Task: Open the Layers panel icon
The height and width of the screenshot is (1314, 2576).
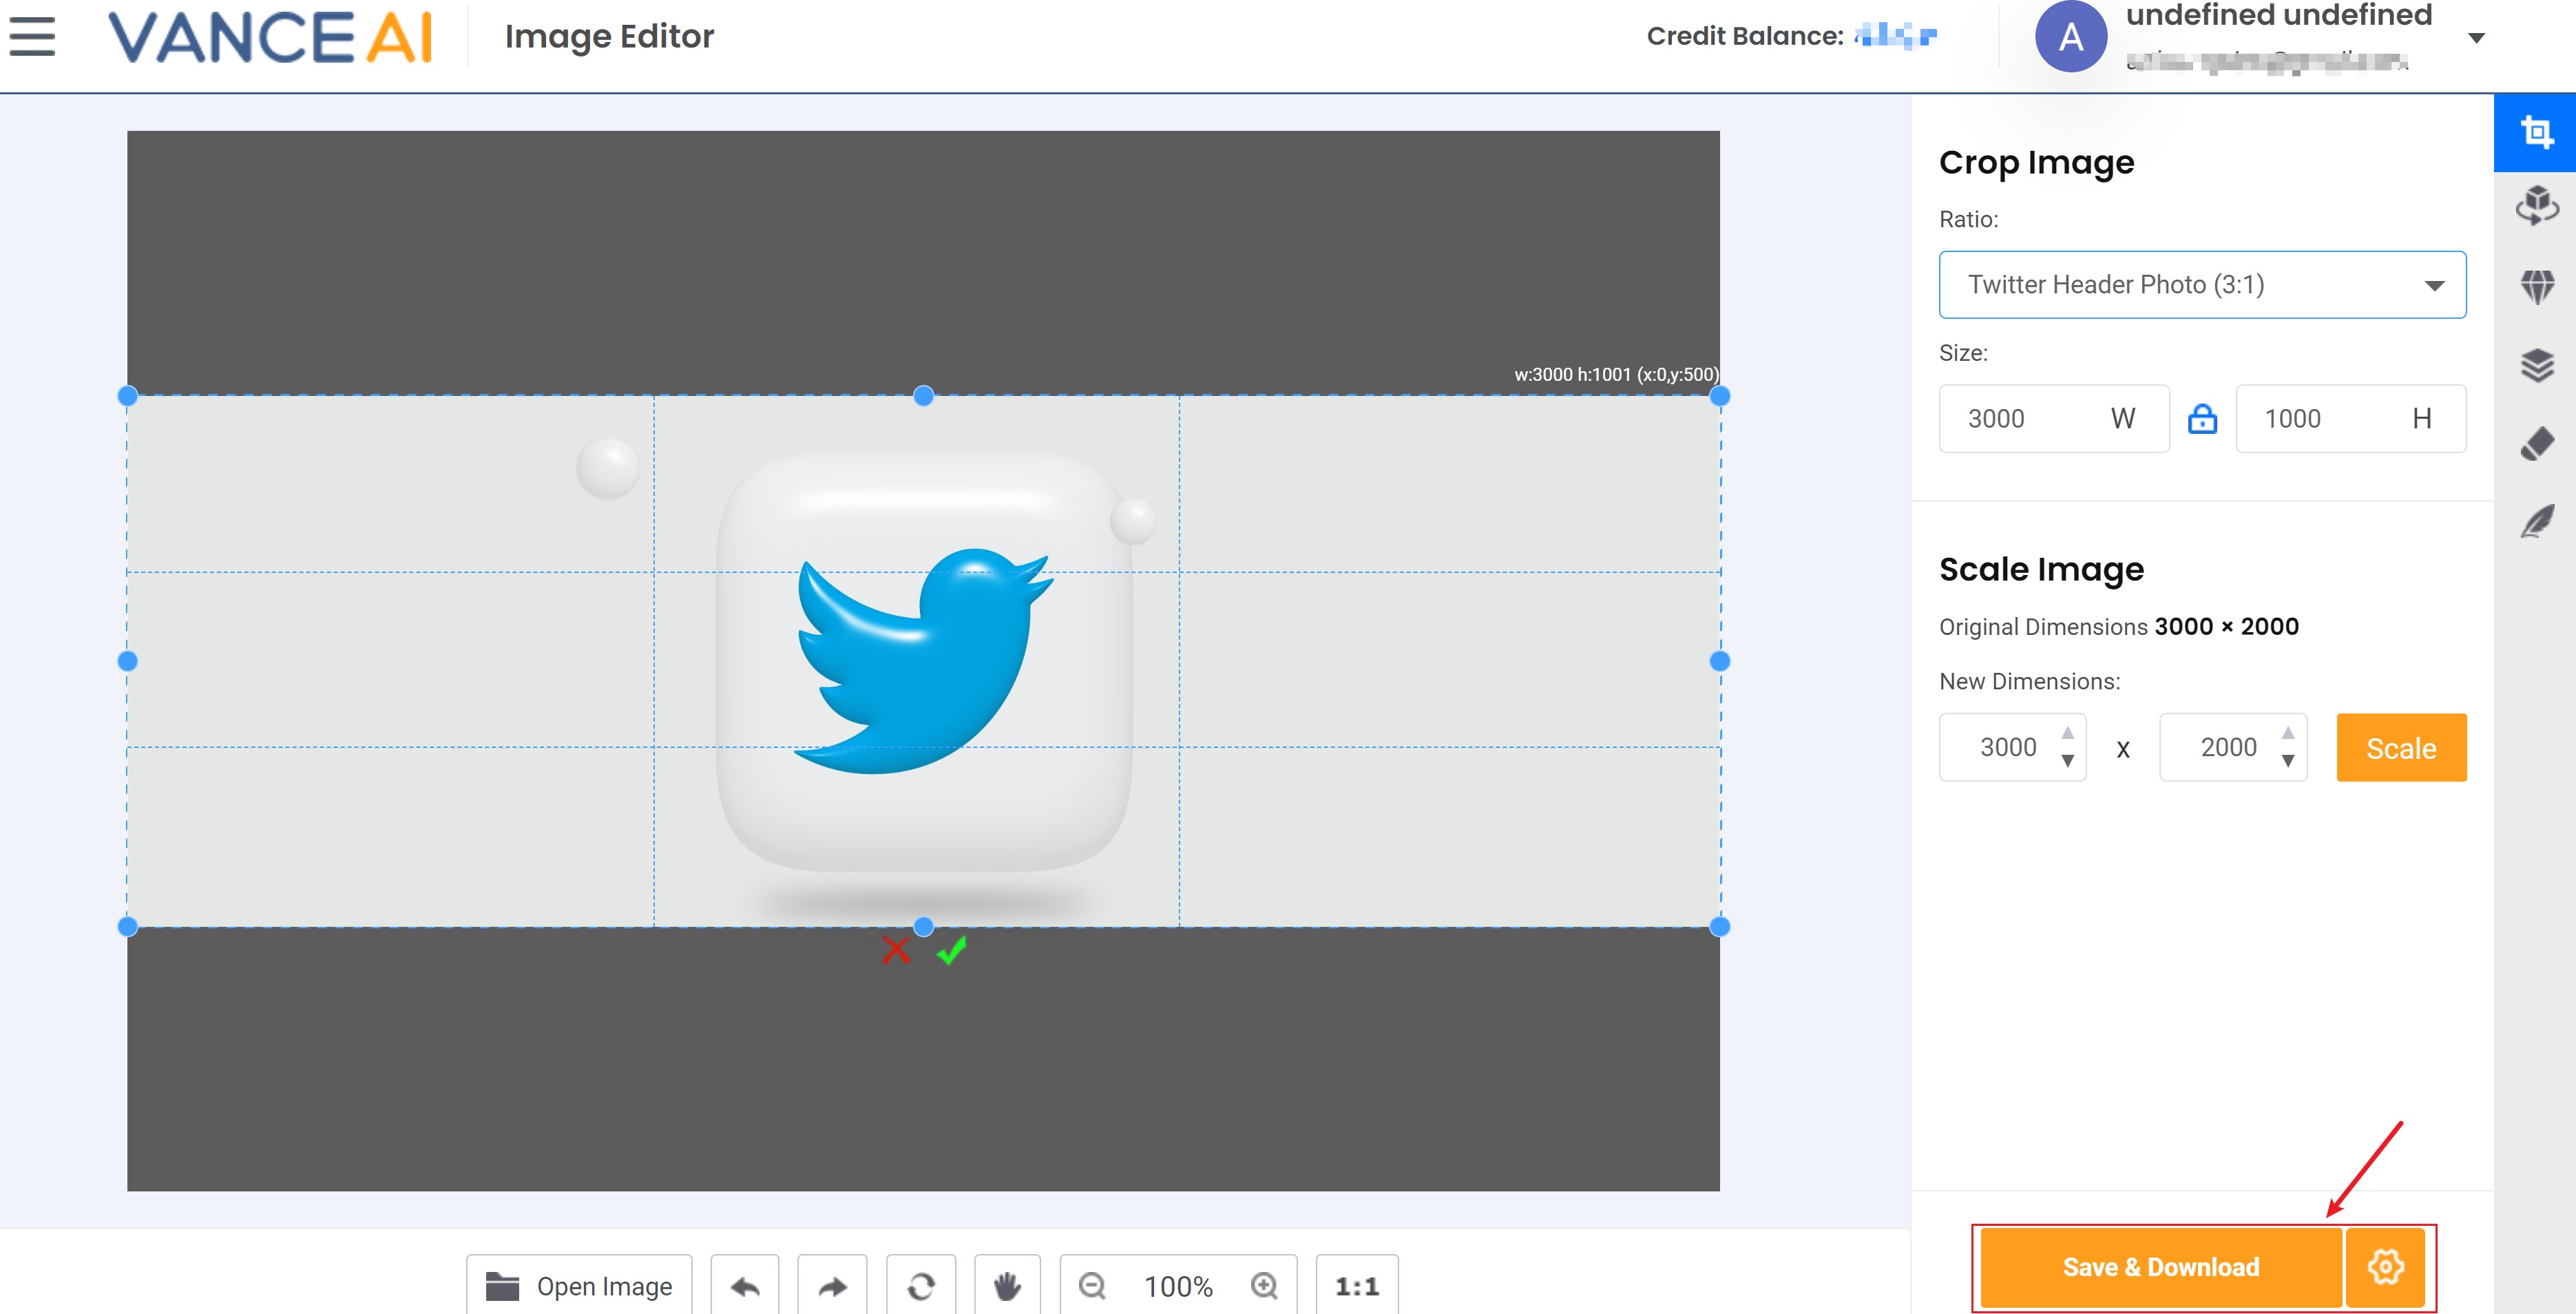Action: coord(2537,363)
